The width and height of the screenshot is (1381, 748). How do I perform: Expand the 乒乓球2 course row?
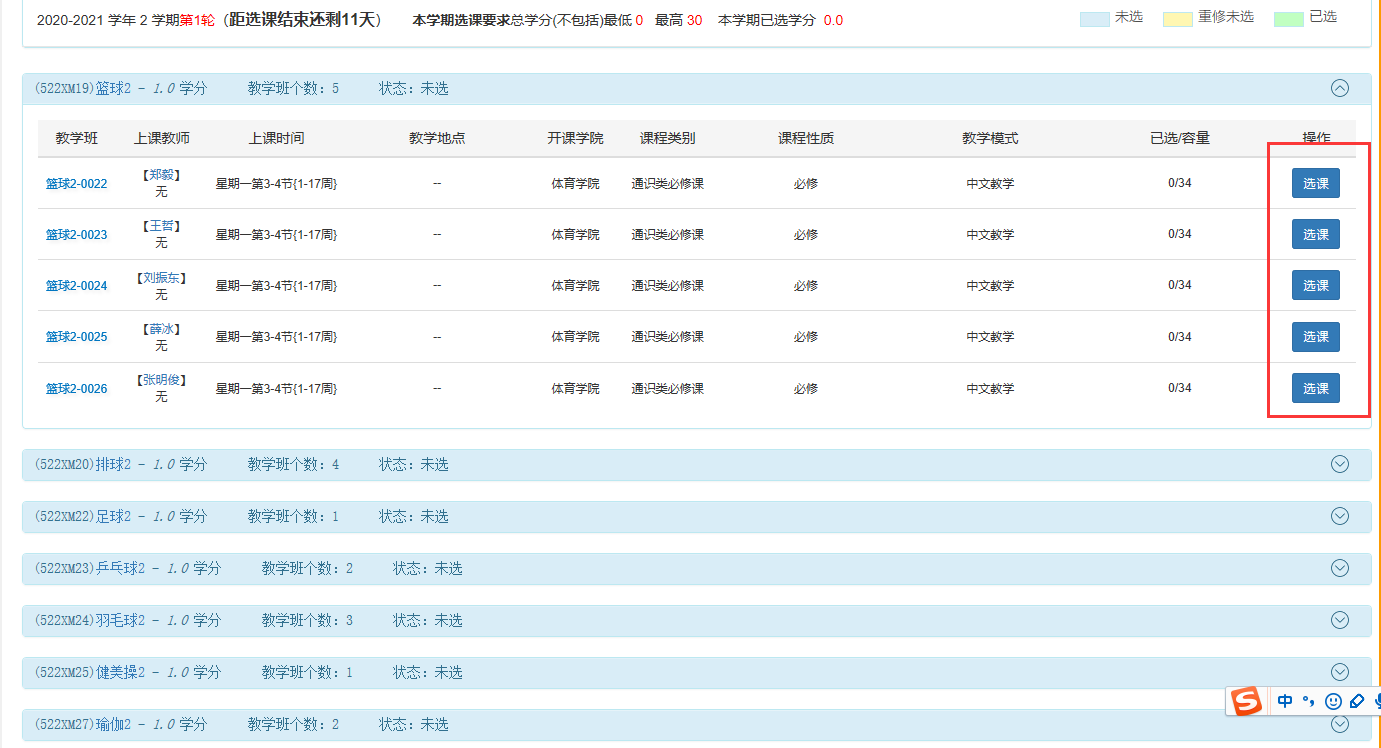tap(1340, 568)
